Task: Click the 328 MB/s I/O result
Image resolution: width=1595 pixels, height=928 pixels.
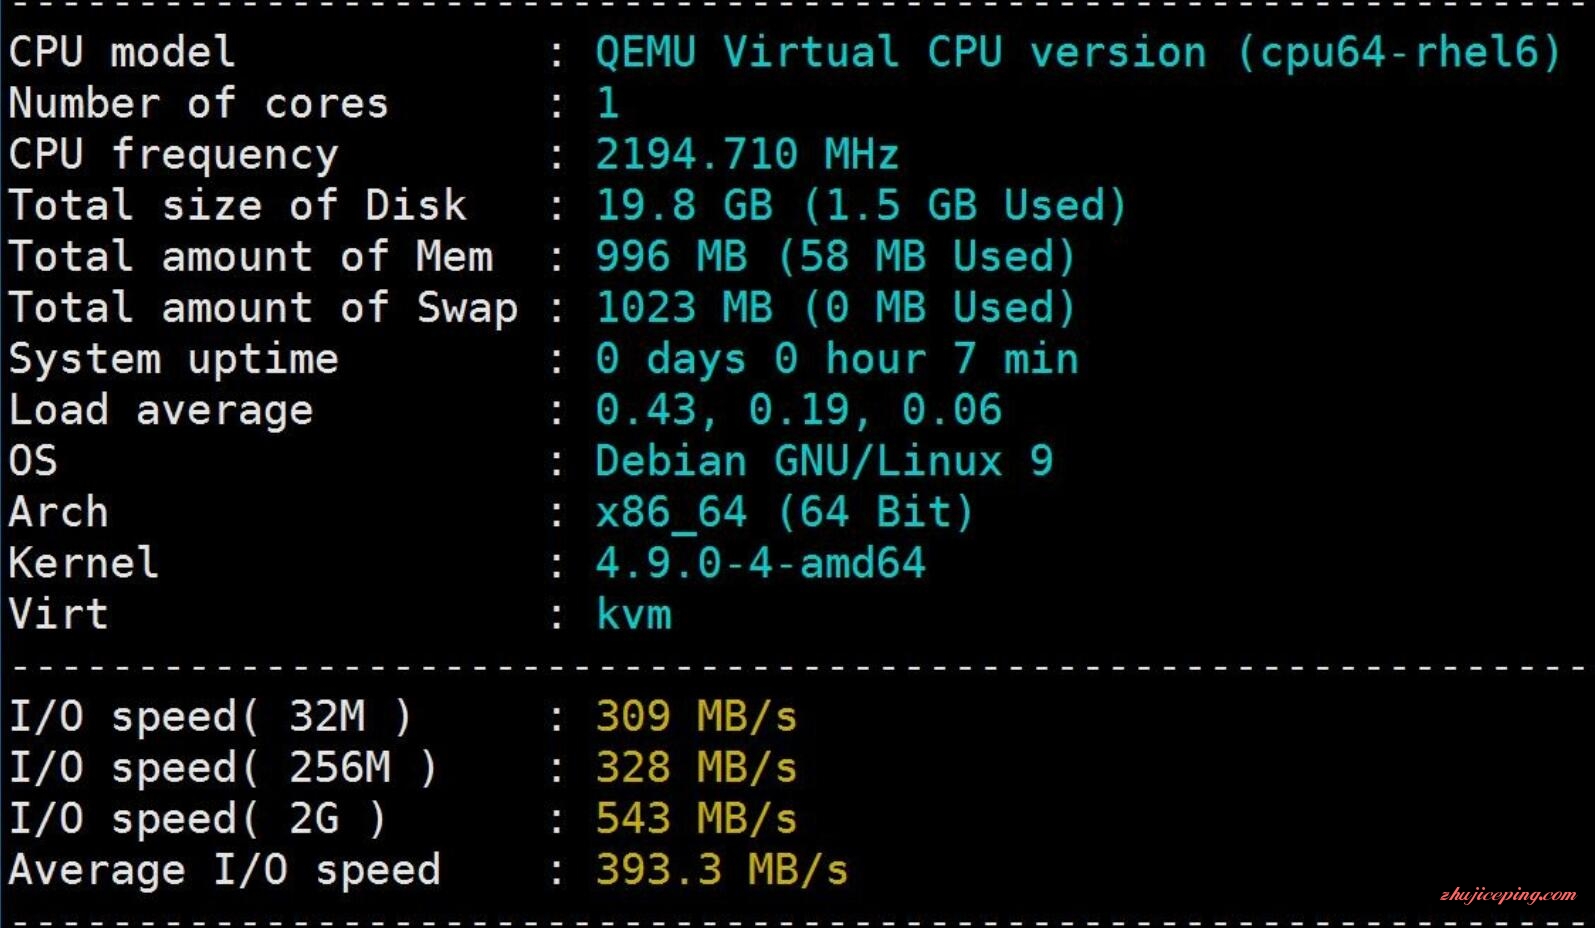Action: pyautogui.click(x=696, y=768)
